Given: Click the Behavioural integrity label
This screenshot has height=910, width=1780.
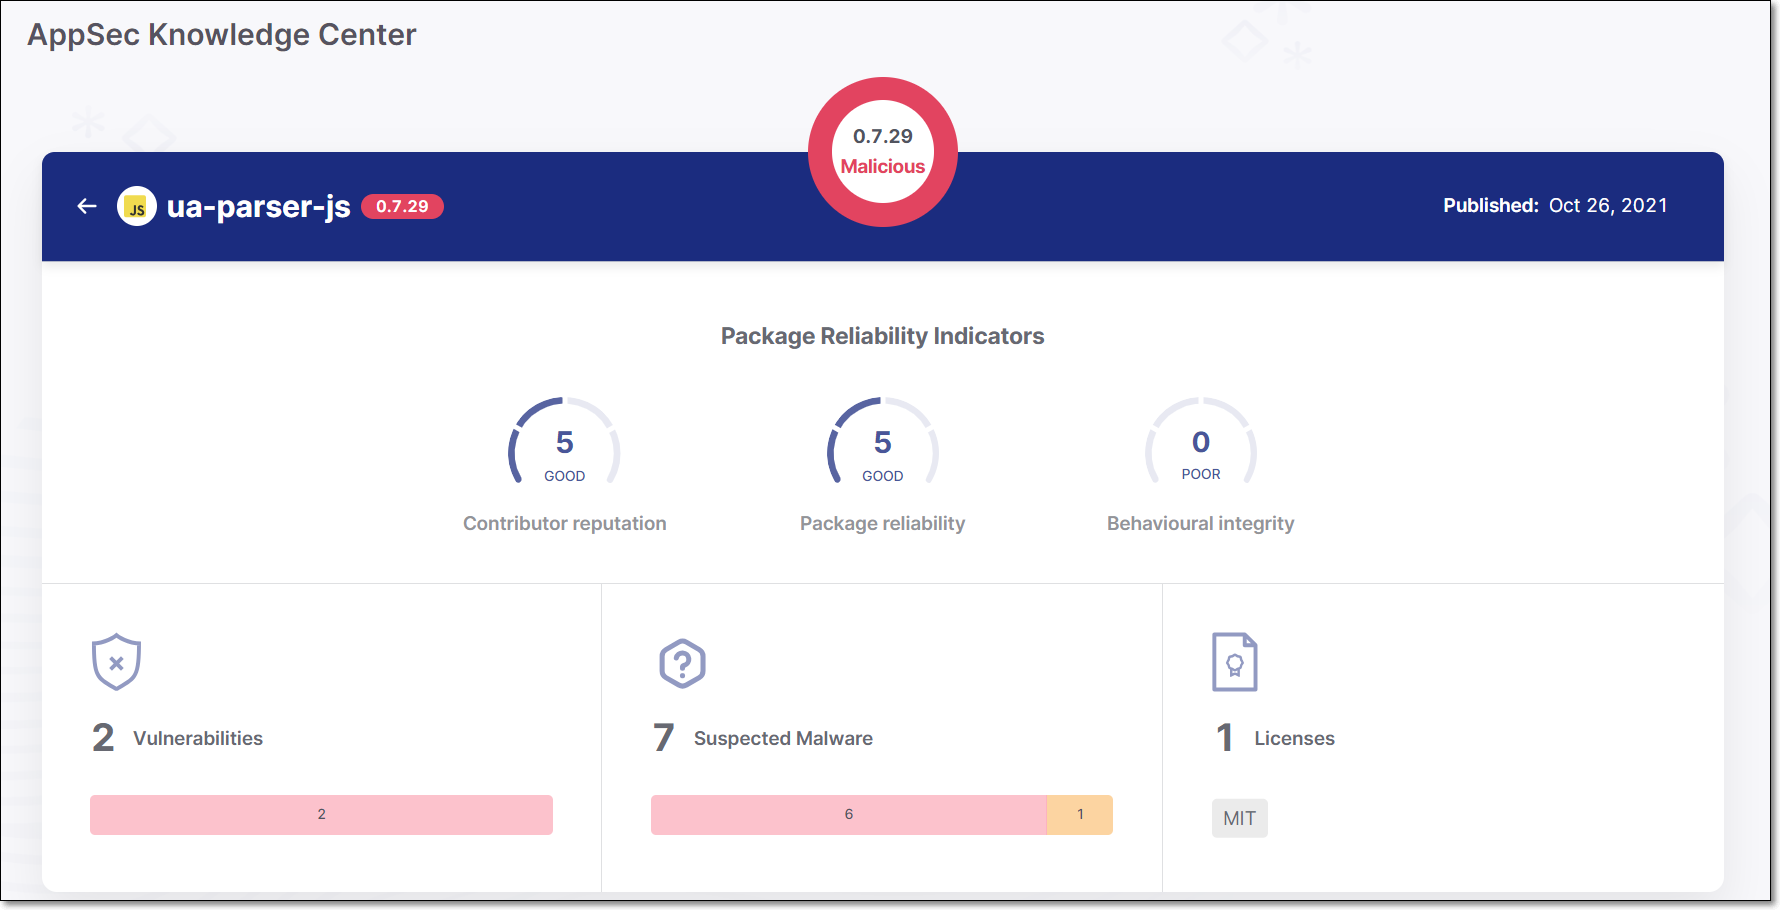Looking at the screenshot, I should pyautogui.click(x=1201, y=523).
